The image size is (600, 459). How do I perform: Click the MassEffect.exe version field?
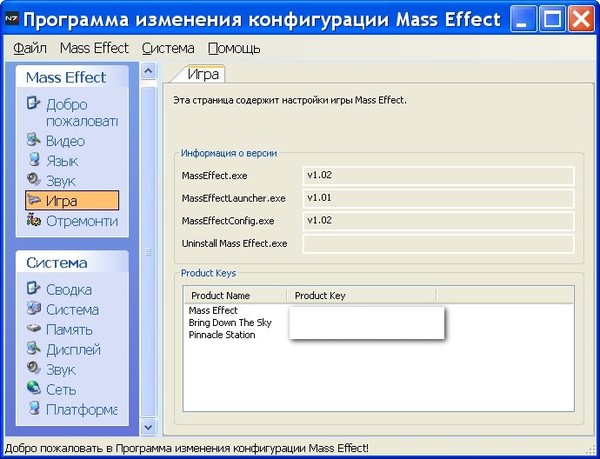(x=439, y=176)
